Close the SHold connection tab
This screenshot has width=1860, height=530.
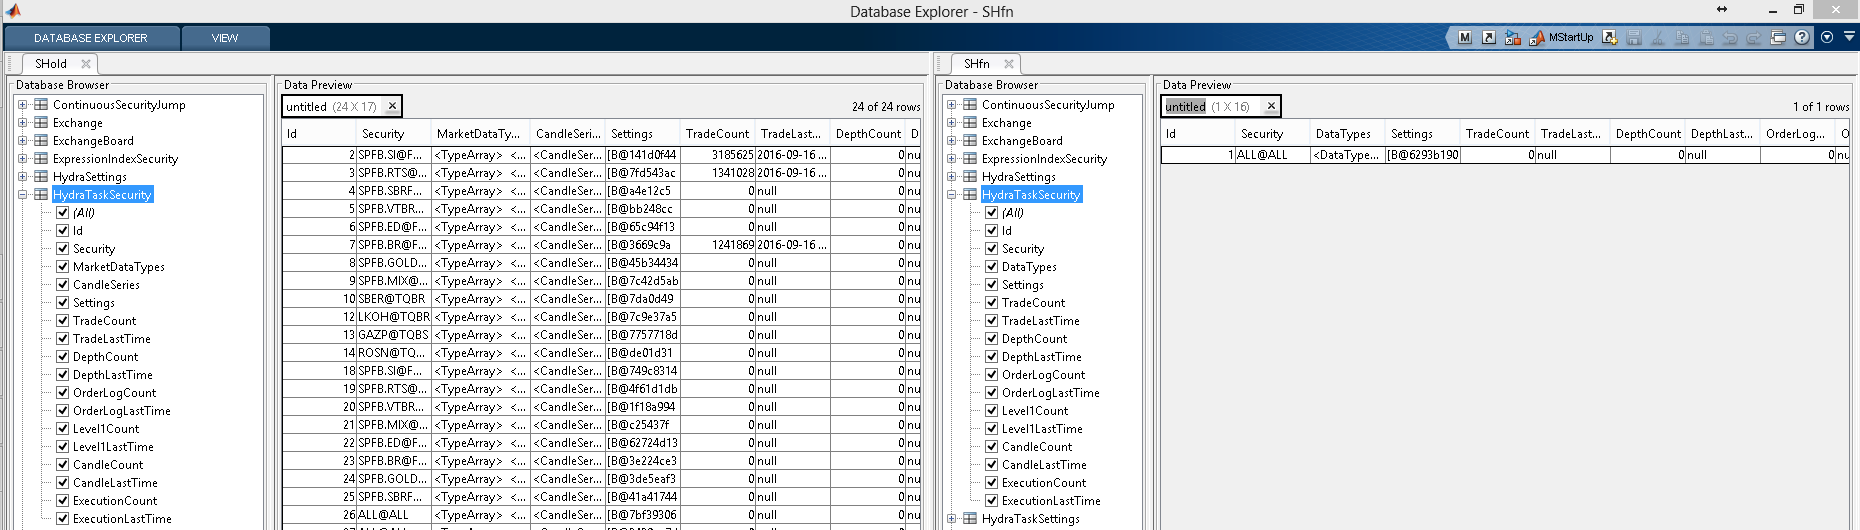[86, 63]
